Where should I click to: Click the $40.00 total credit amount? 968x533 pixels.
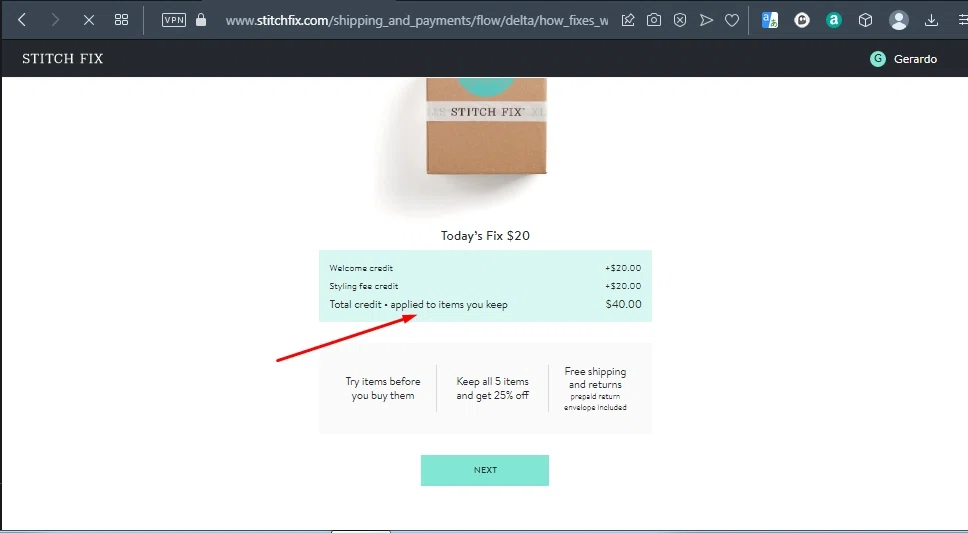pos(623,304)
